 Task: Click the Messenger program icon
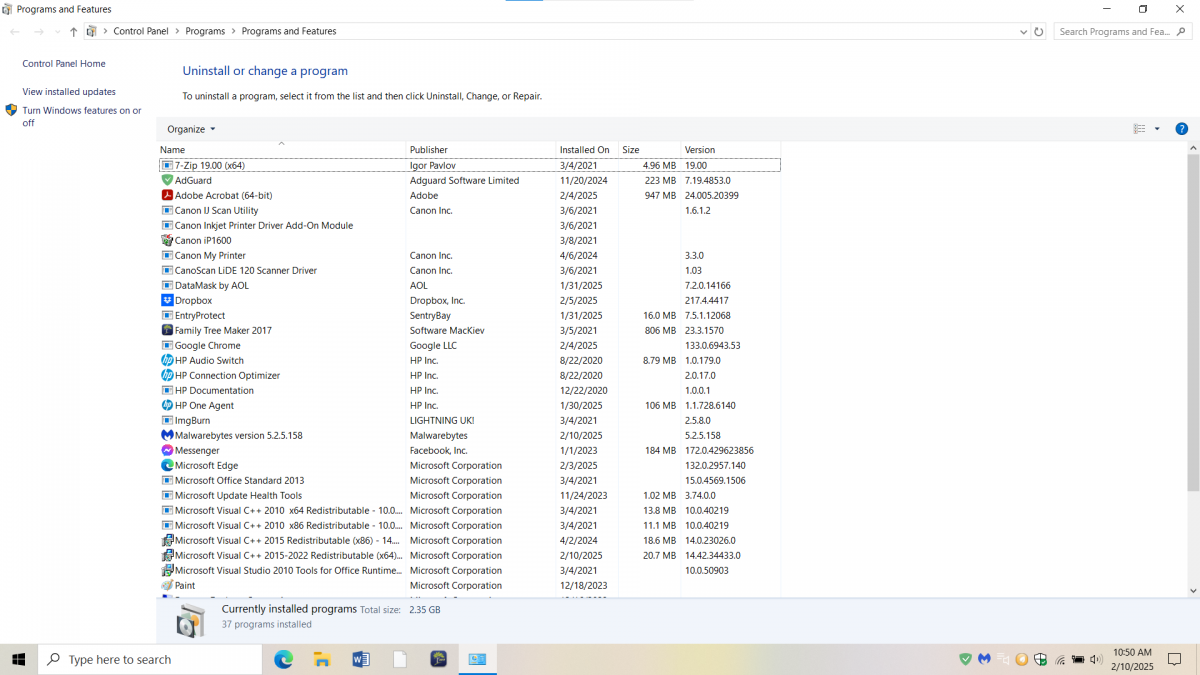click(x=167, y=450)
